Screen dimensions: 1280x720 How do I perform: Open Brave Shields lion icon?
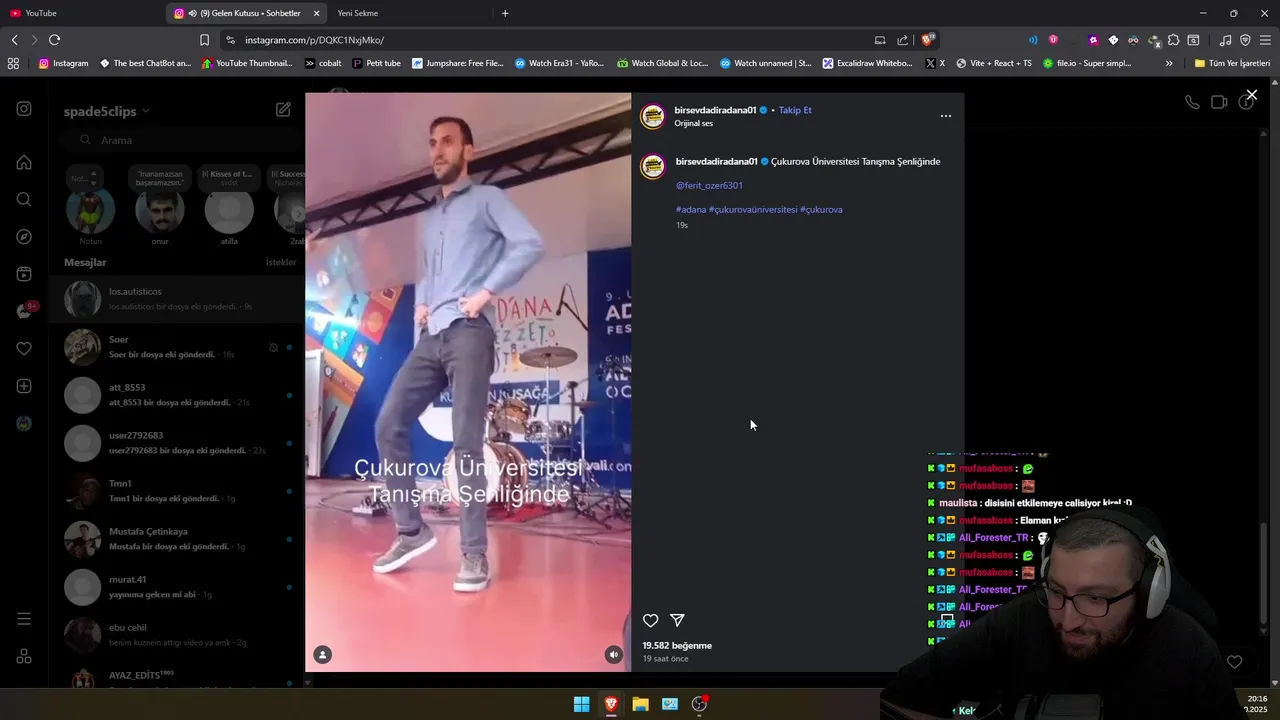tap(928, 40)
